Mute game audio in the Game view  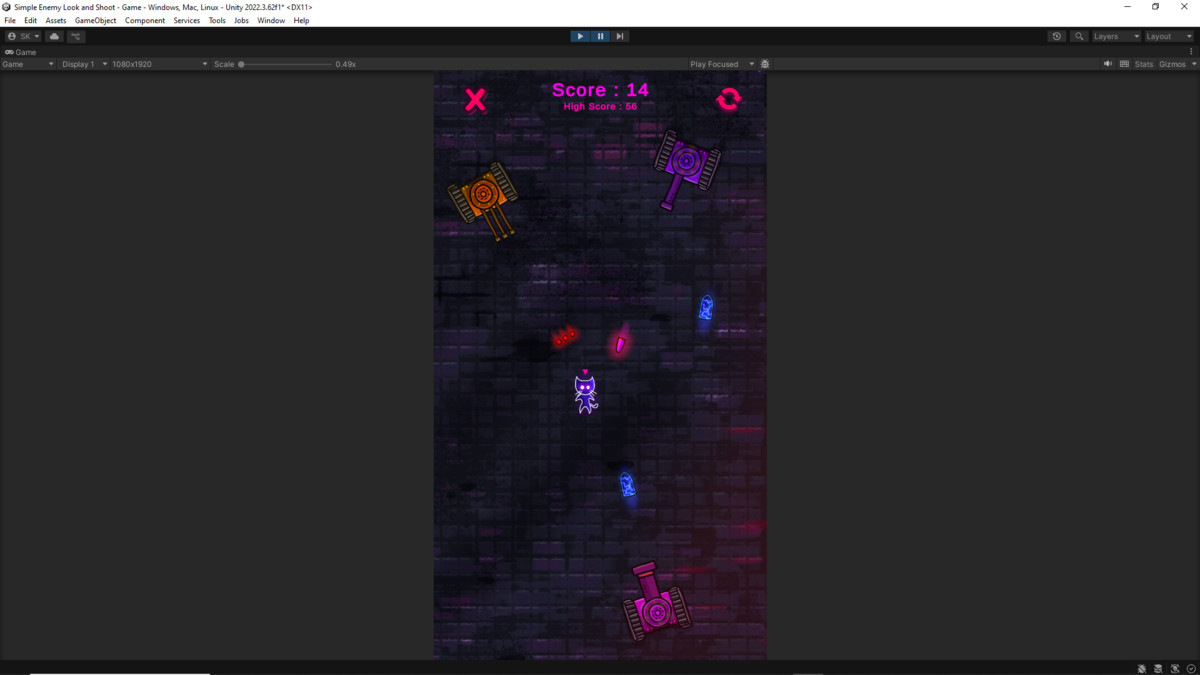(x=1107, y=63)
